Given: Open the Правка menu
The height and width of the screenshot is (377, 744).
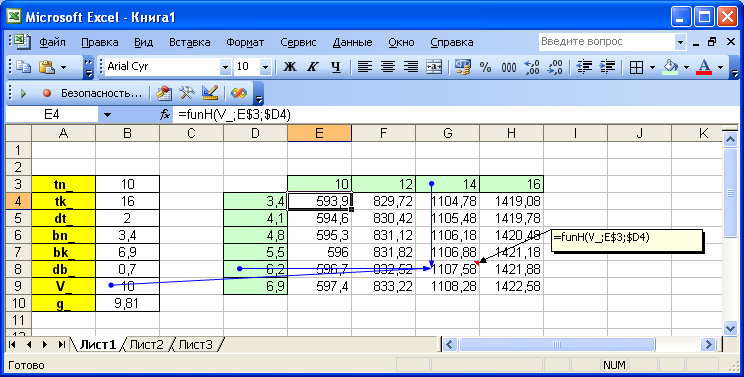Looking at the screenshot, I should (x=100, y=42).
